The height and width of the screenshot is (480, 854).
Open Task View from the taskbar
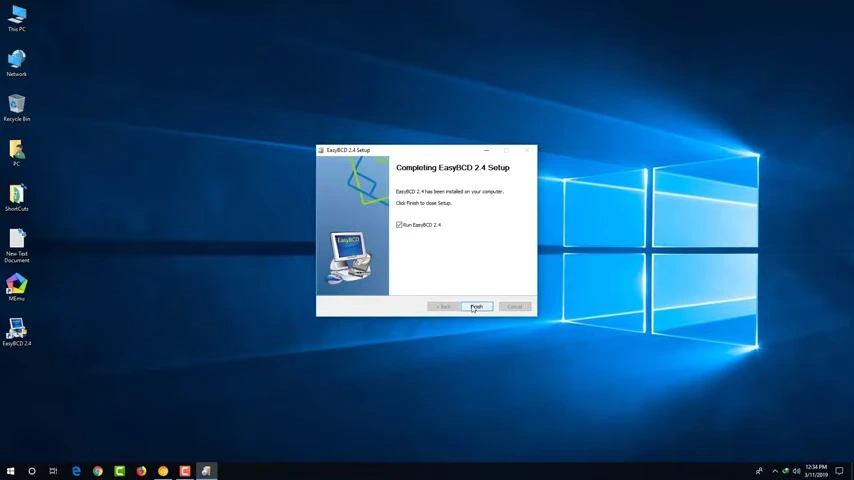pos(53,471)
